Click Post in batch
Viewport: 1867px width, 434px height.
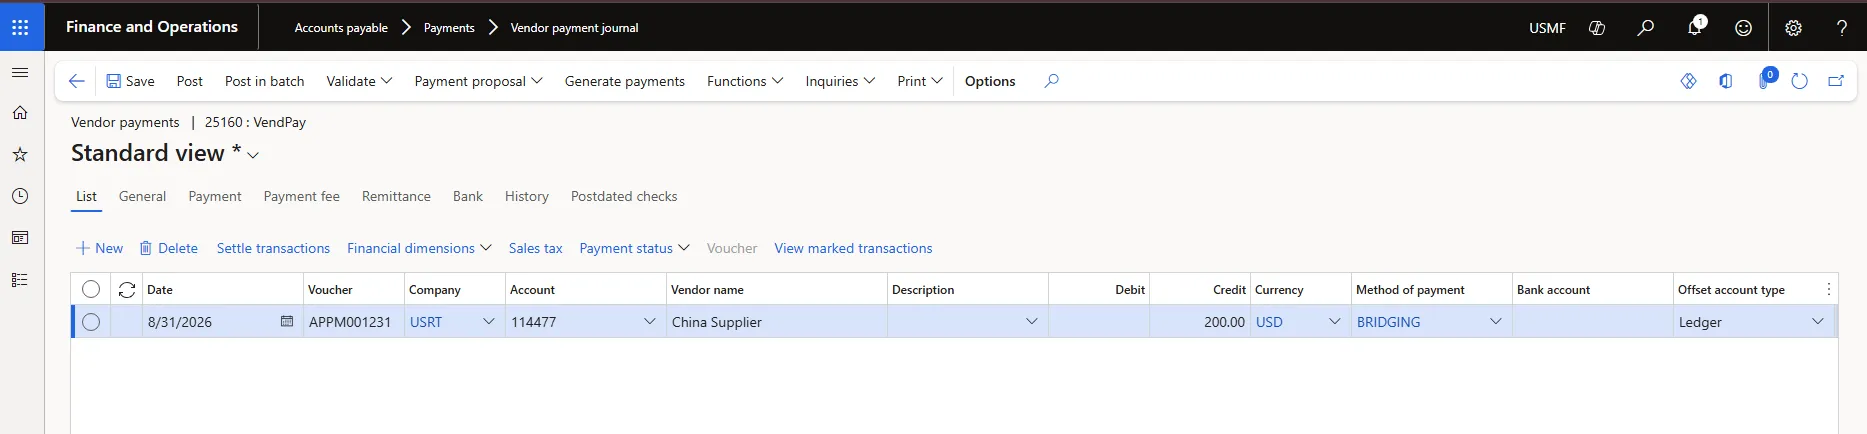(x=264, y=81)
